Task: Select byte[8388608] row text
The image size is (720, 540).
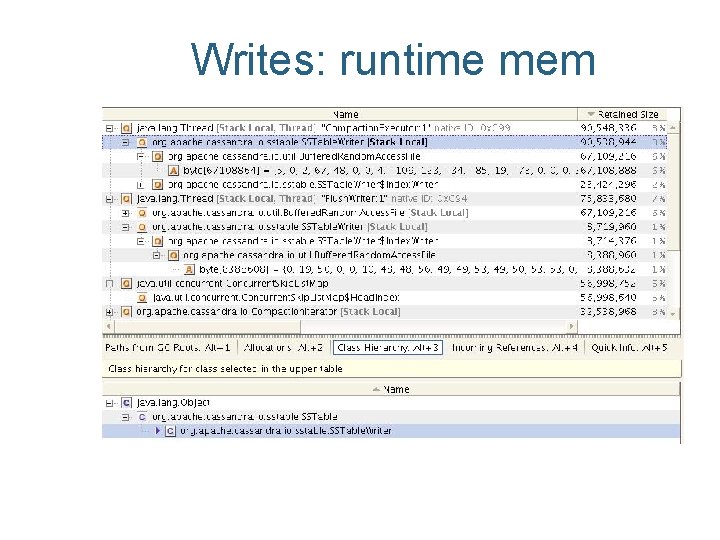Action: 388,270
